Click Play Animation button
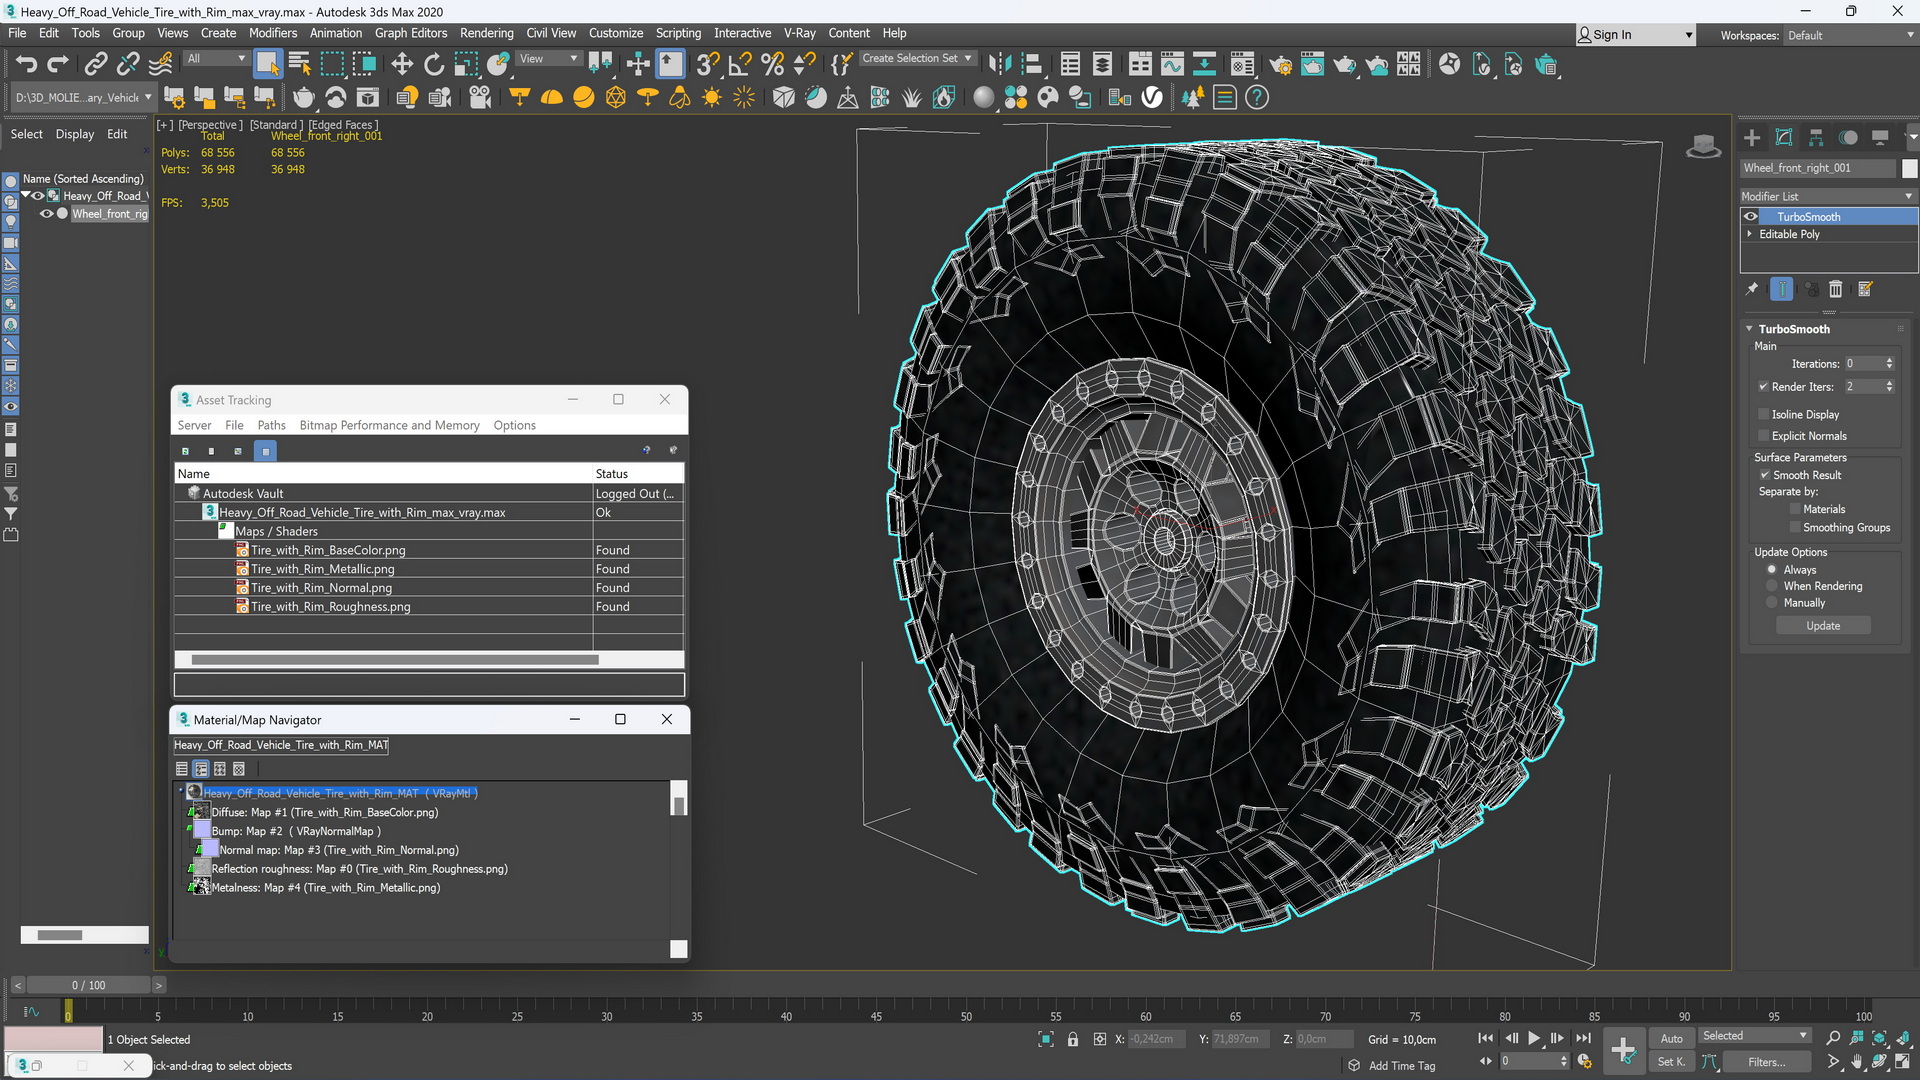The height and width of the screenshot is (1080, 1920). coord(1534,1039)
